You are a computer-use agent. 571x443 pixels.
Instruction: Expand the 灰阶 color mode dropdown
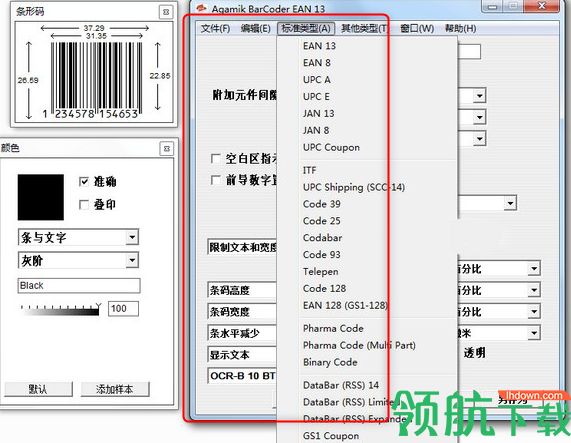coord(132,260)
